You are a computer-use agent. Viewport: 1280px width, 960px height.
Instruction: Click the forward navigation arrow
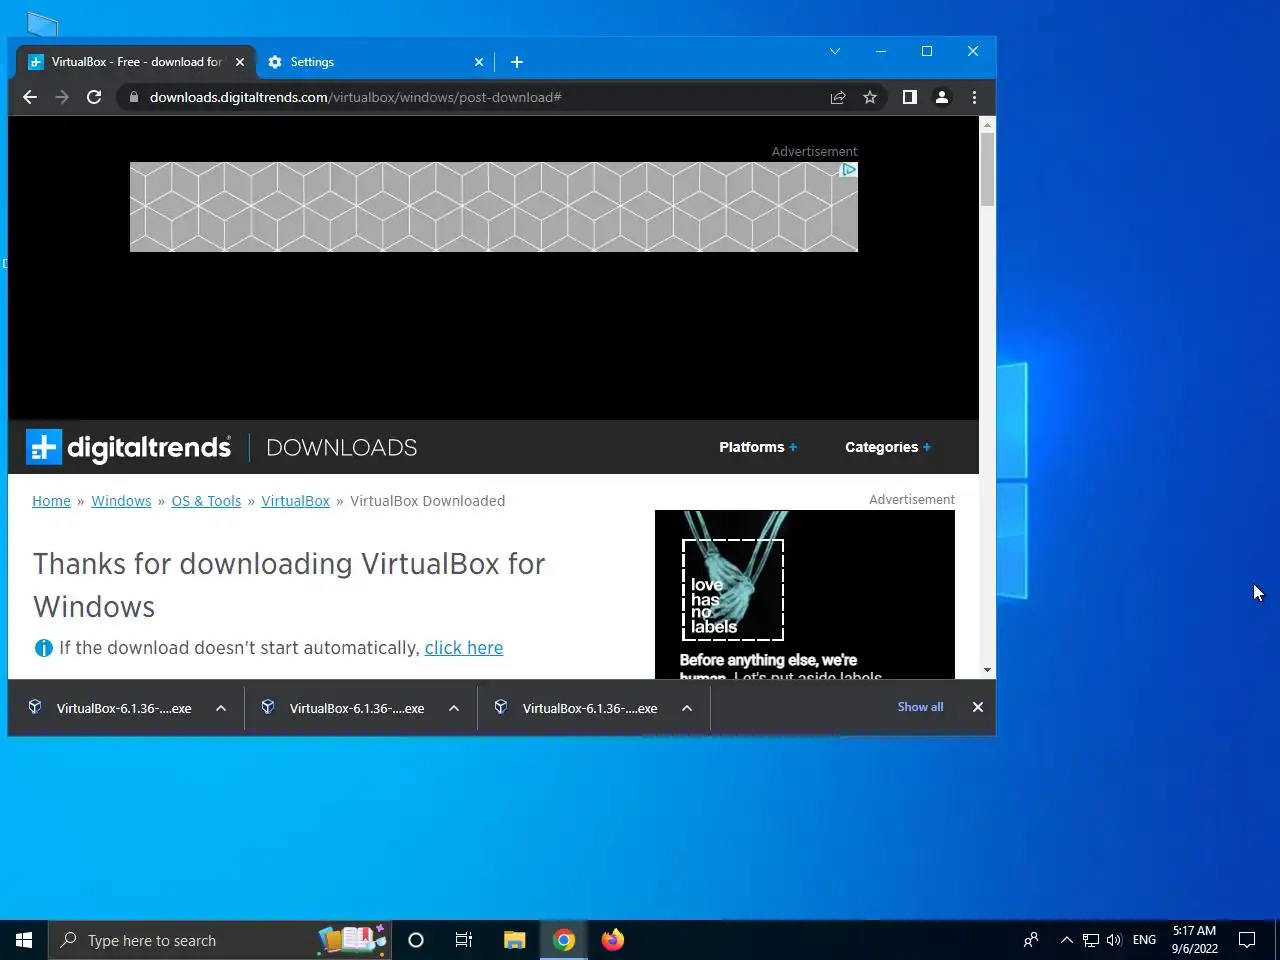(62, 97)
